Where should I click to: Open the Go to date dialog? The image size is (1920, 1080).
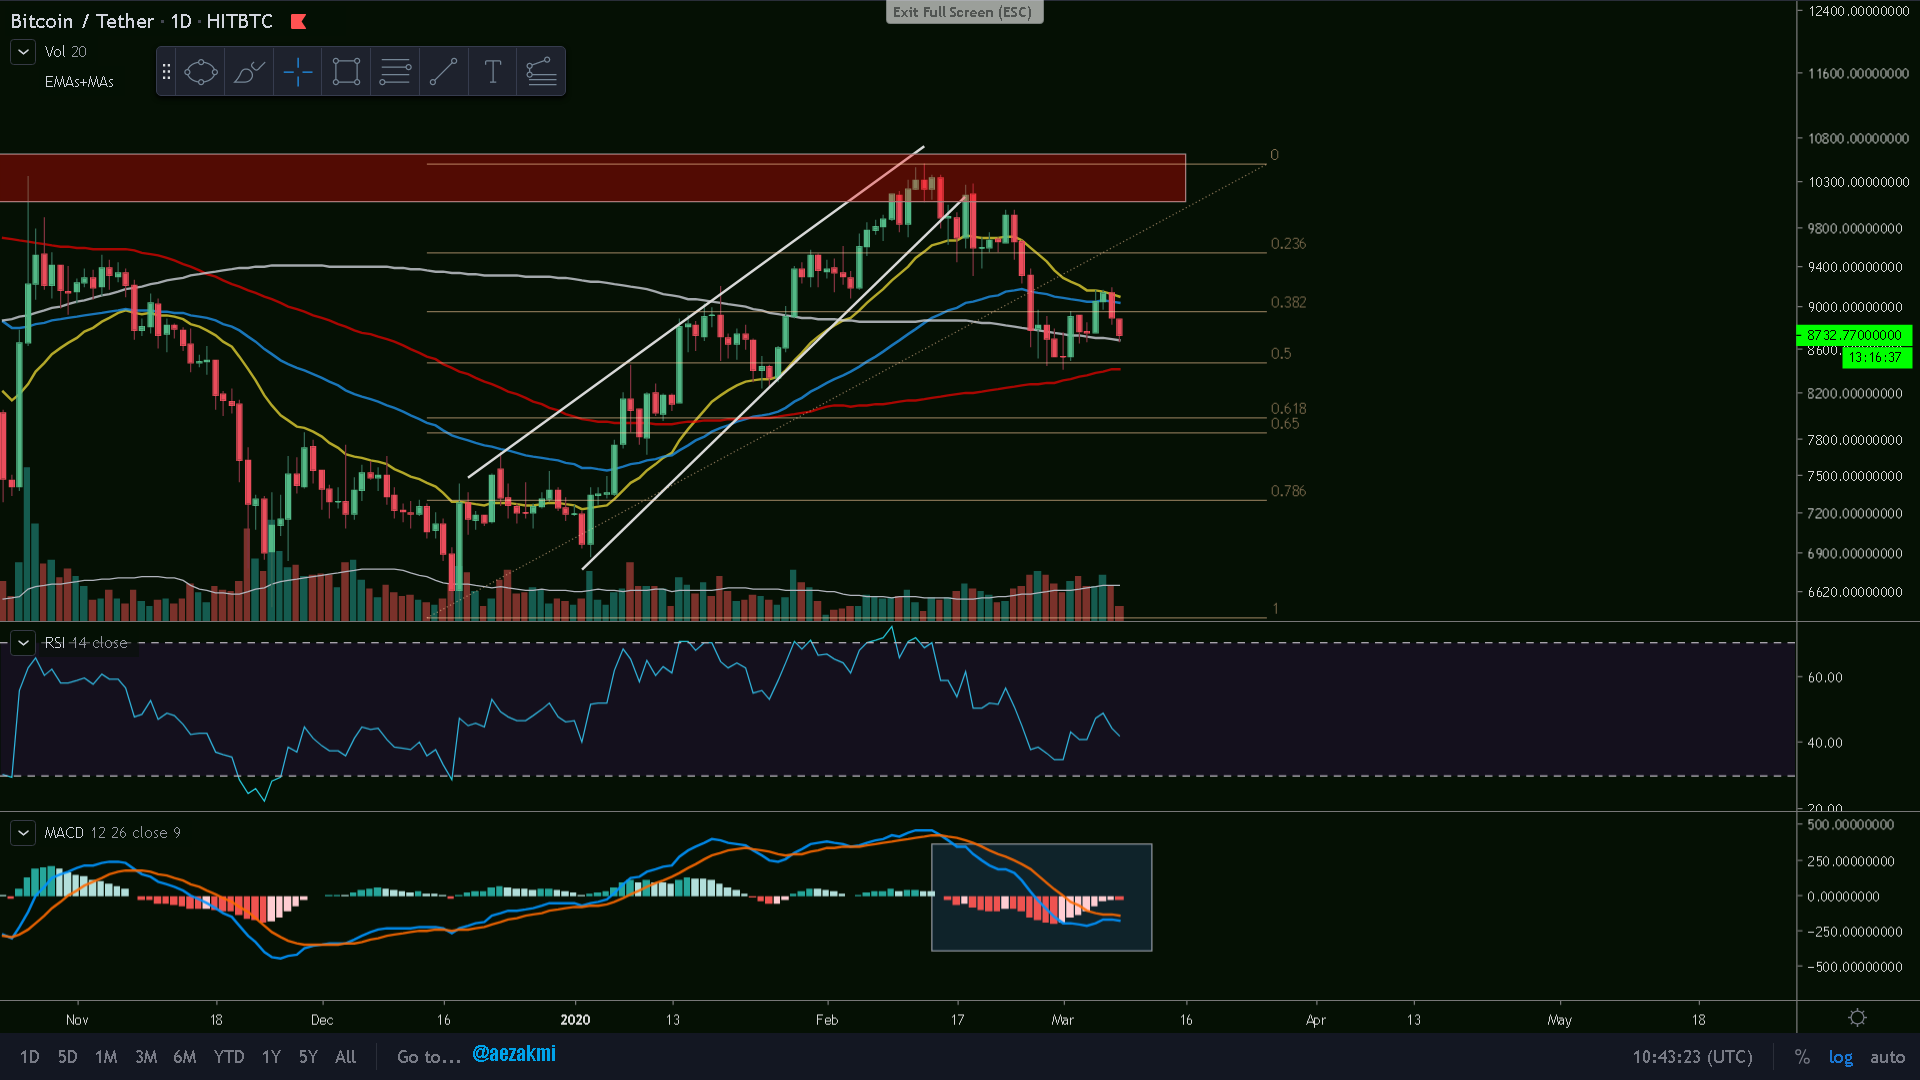(x=428, y=1057)
